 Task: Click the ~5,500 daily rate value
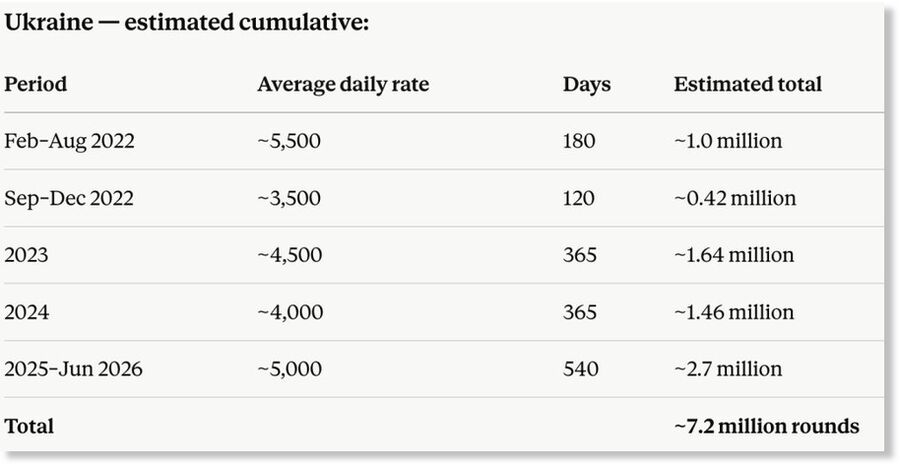click(289, 141)
